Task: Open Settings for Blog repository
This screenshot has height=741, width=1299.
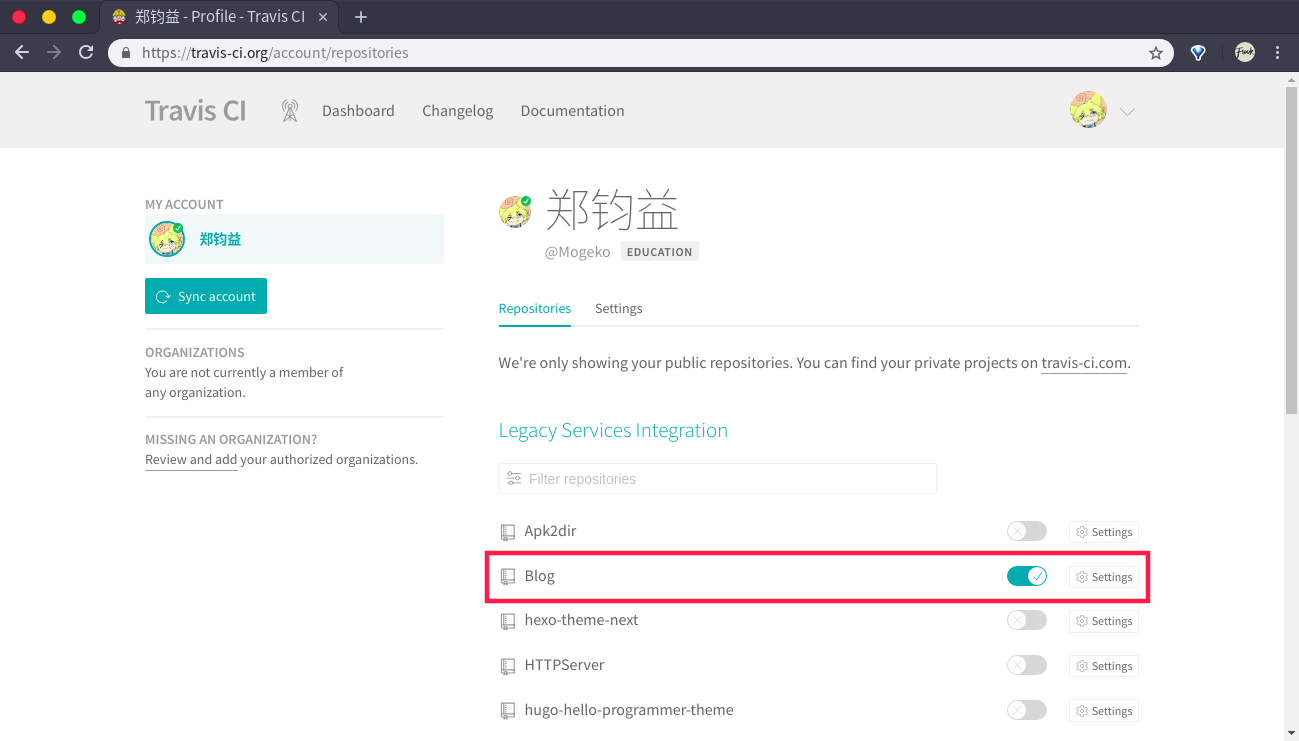Action: (x=1104, y=577)
